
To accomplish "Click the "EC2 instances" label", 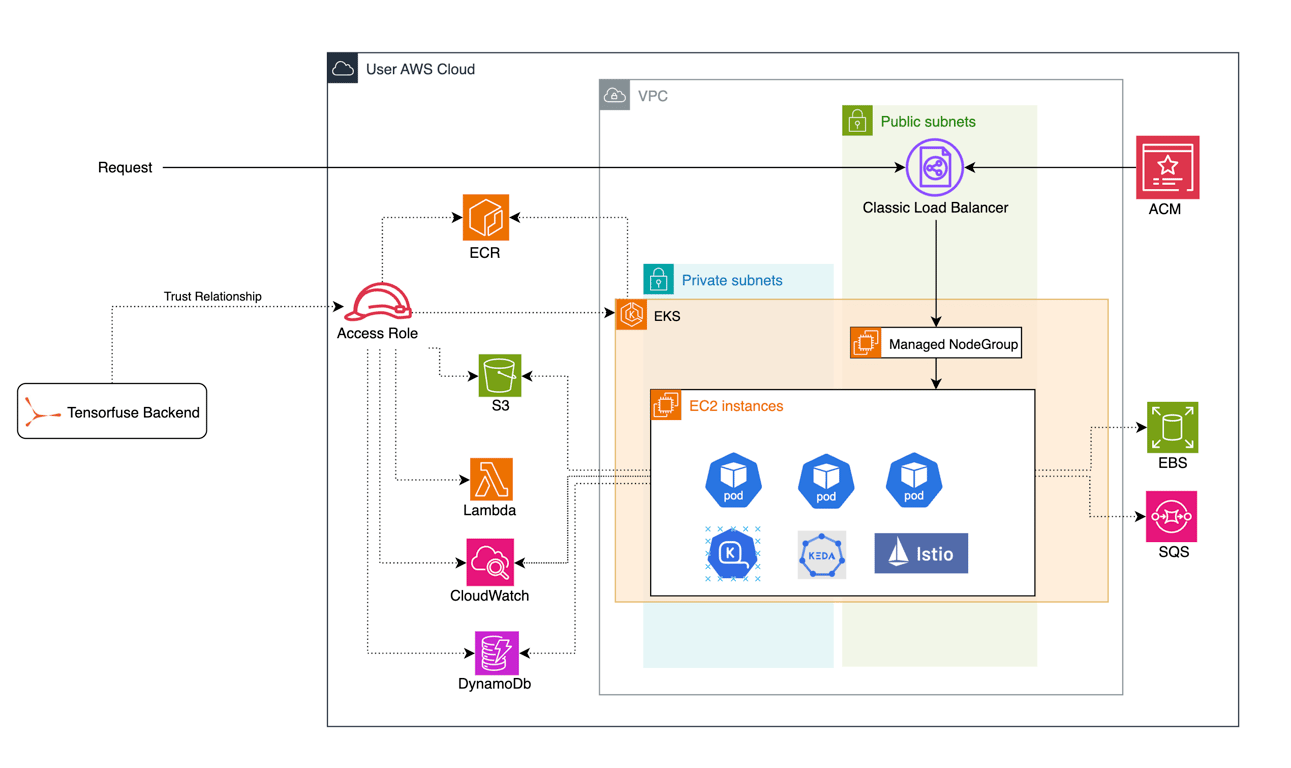I will click(737, 406).
